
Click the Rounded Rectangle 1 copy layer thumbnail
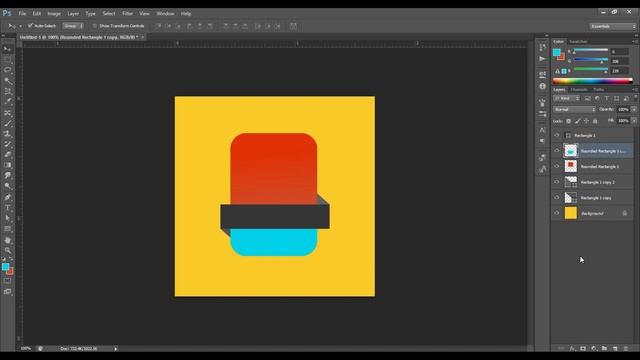(571, 151)
